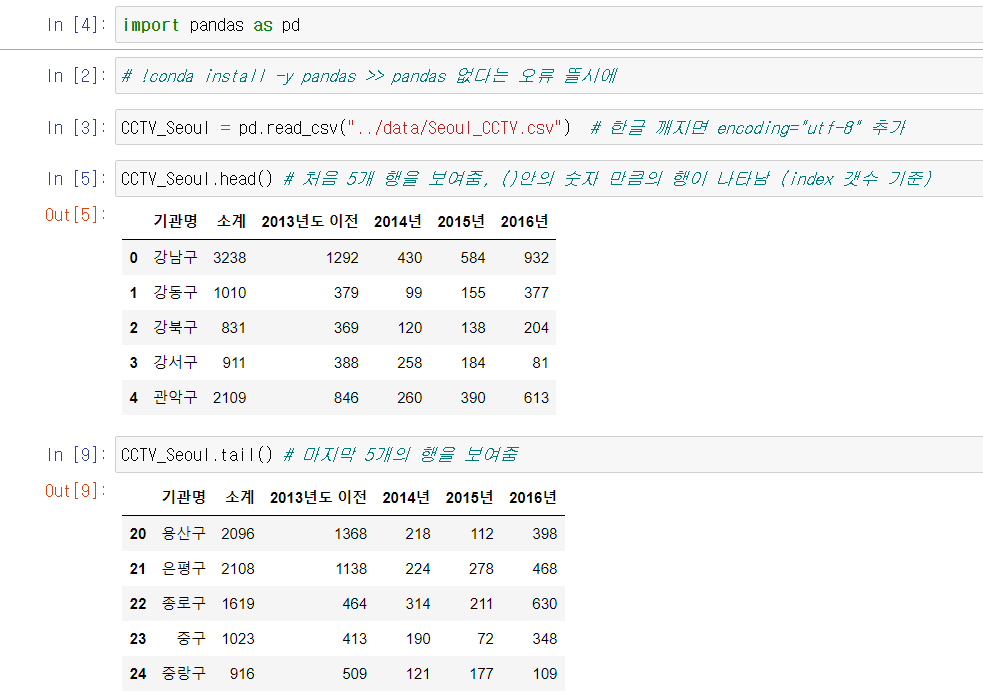Click '2013년도 이전' header in head table
Viewport: 983px width, 694px height.
(310, 221)
